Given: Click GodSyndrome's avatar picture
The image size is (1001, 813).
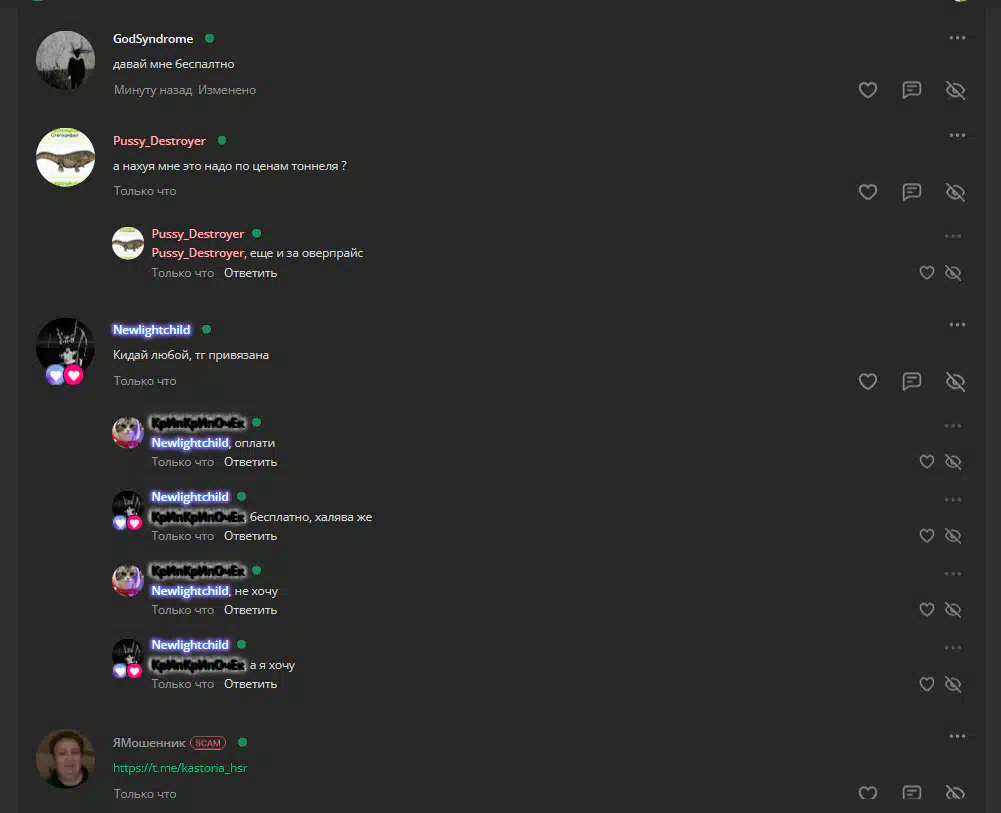Looking at the screenshot, I should 65,60.
